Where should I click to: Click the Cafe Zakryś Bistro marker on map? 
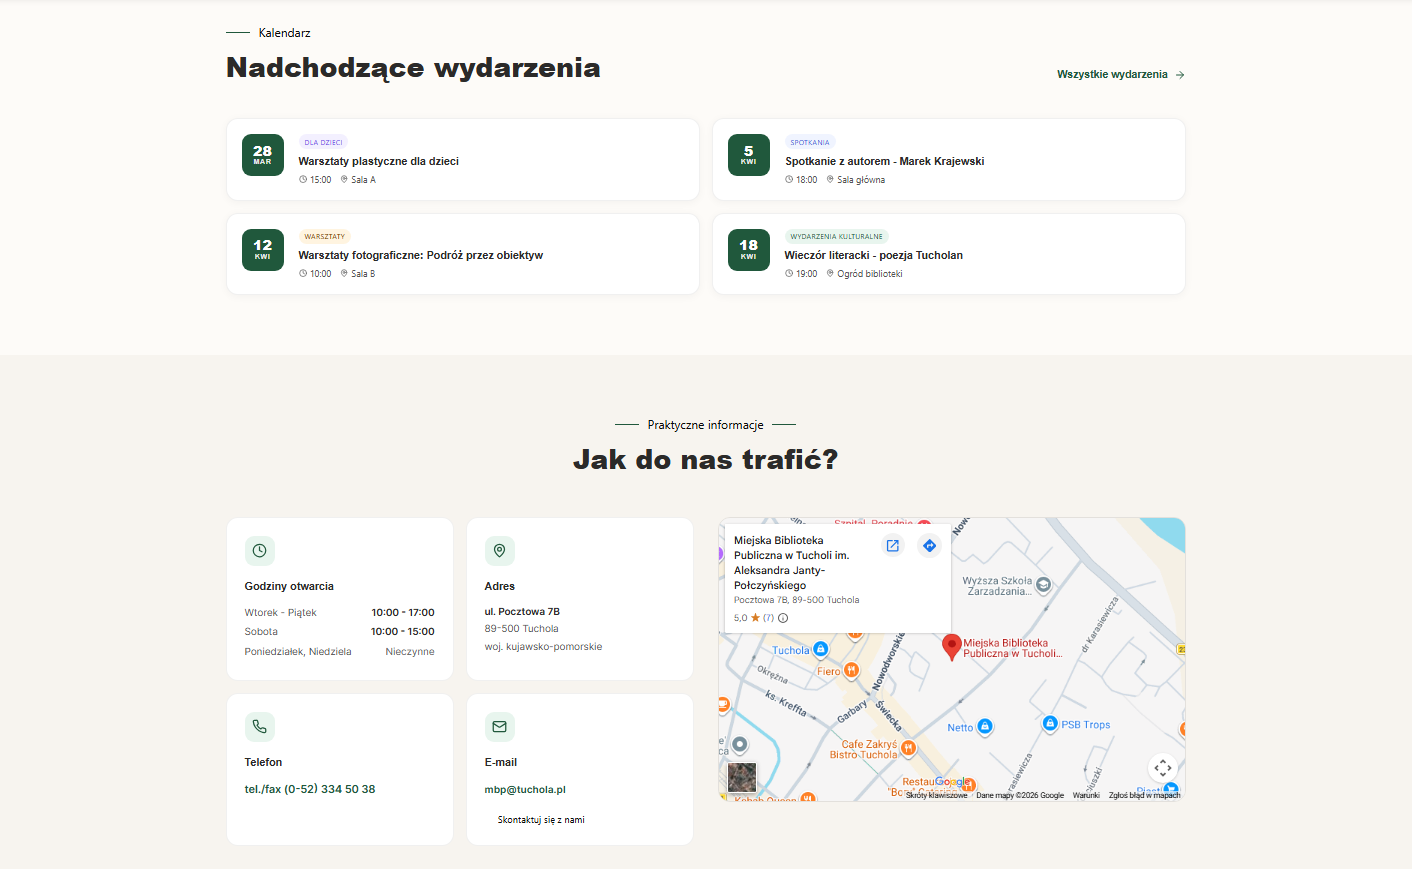(908, 748)
